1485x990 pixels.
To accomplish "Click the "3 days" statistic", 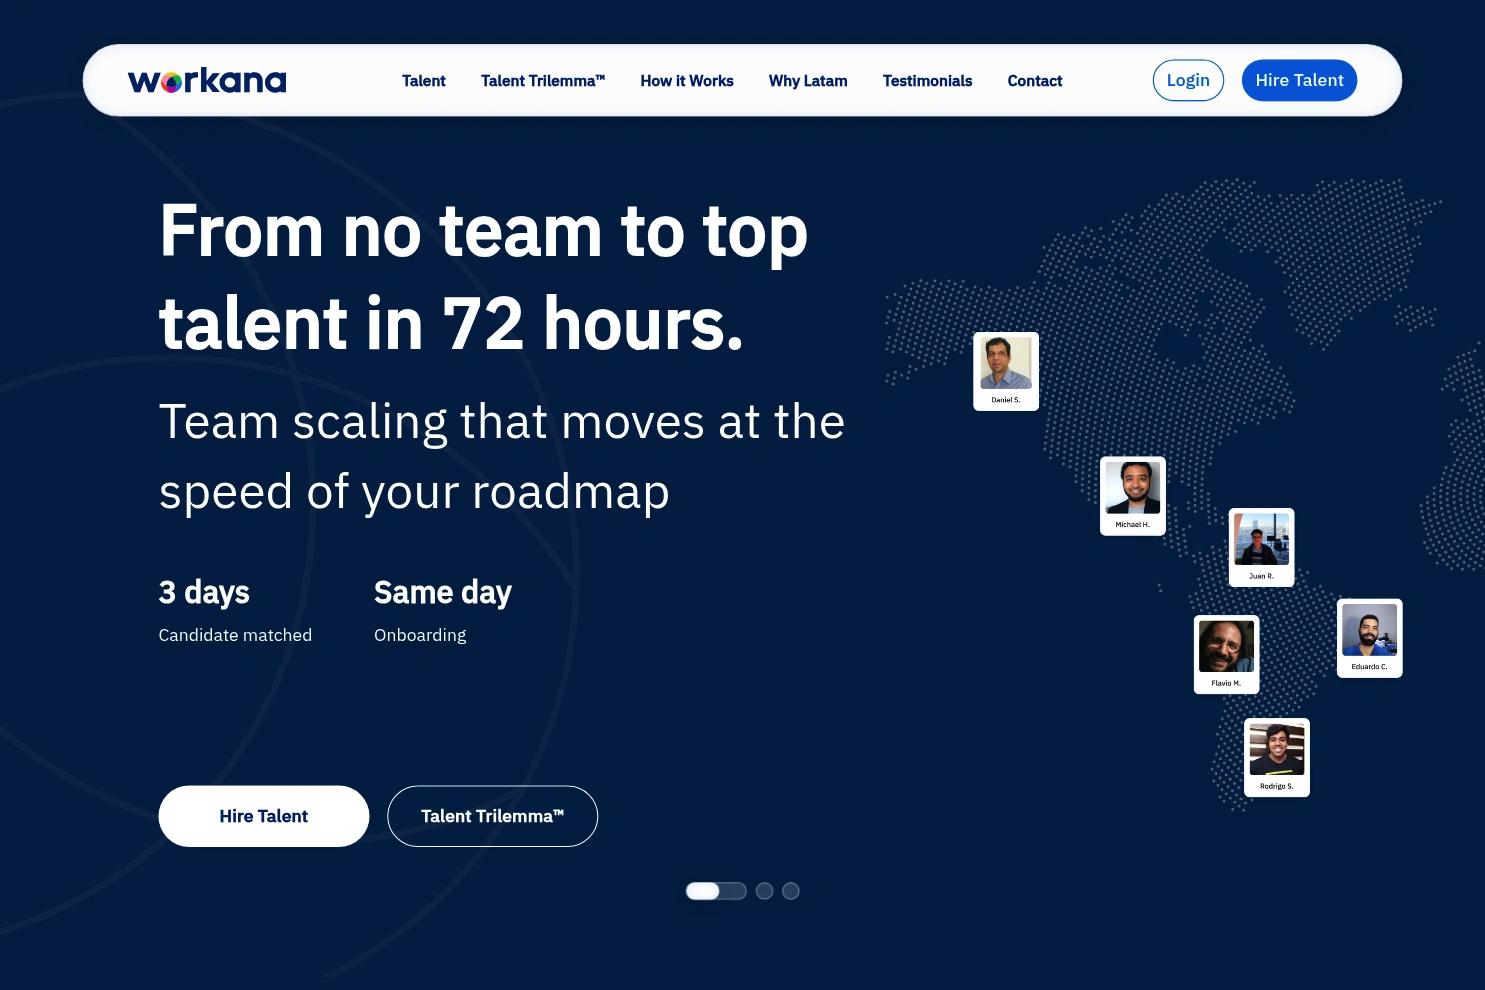I will [x=204, y=592].
